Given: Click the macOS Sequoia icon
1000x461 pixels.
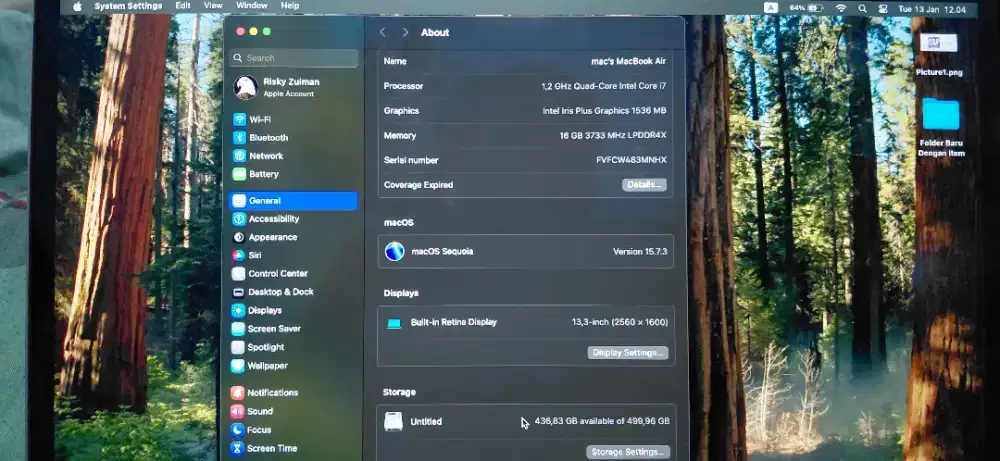Looking at the screenshot, I should pyautogui.click(x=395, y=251).
